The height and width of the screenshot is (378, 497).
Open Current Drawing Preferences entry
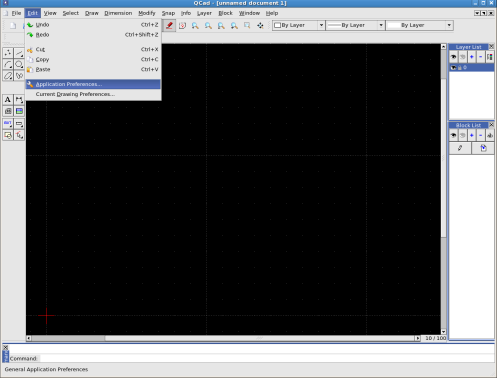[x=93, y=94]
